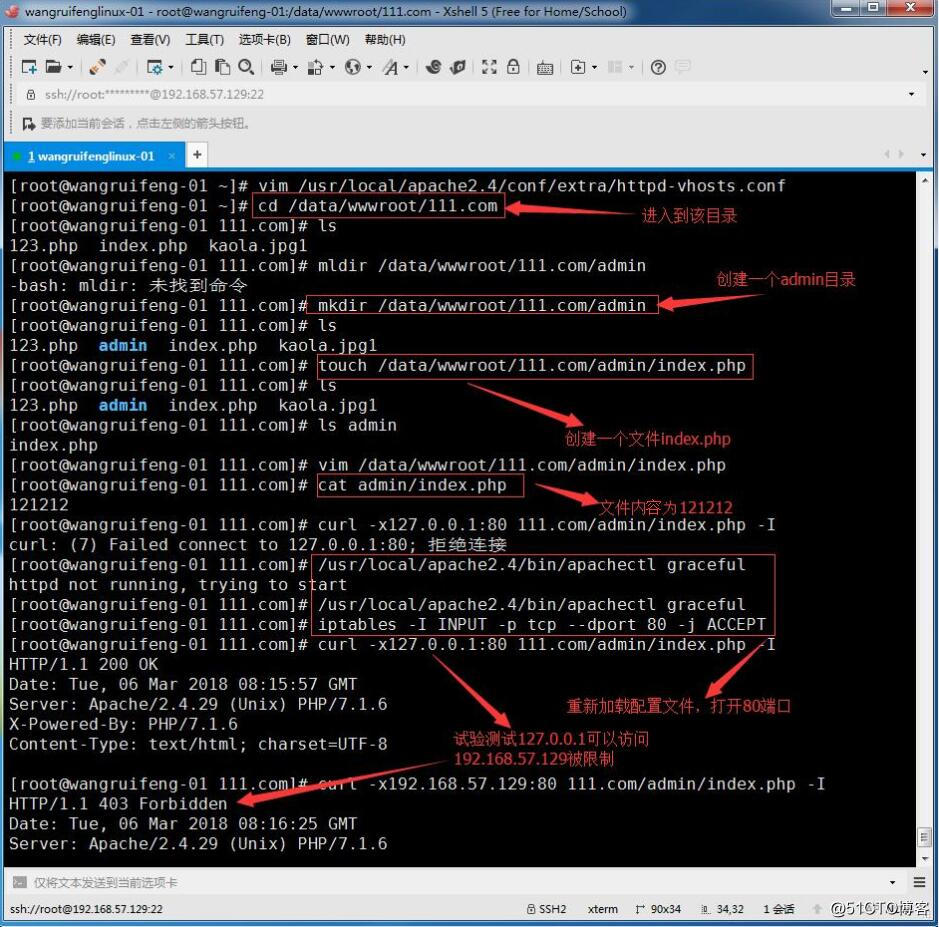Expand the new tab group dropdown arrow
939x927 pixels.
click(594, 67)
